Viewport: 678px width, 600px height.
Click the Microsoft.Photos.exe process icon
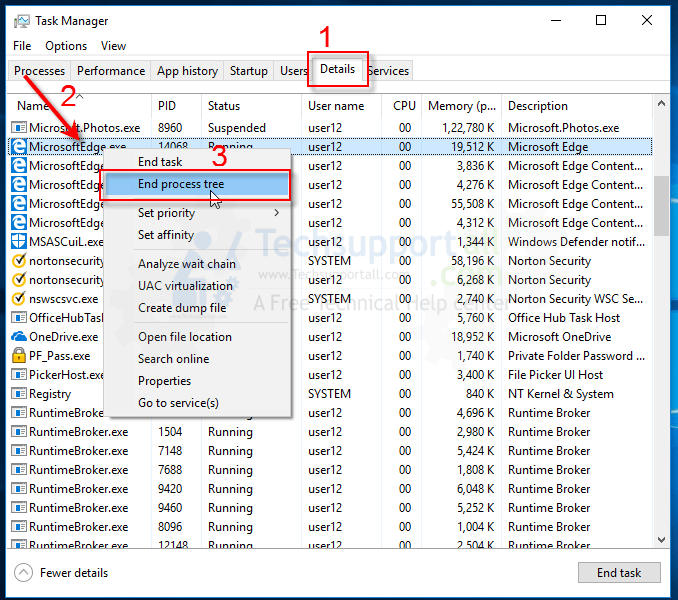pos(19,128)
